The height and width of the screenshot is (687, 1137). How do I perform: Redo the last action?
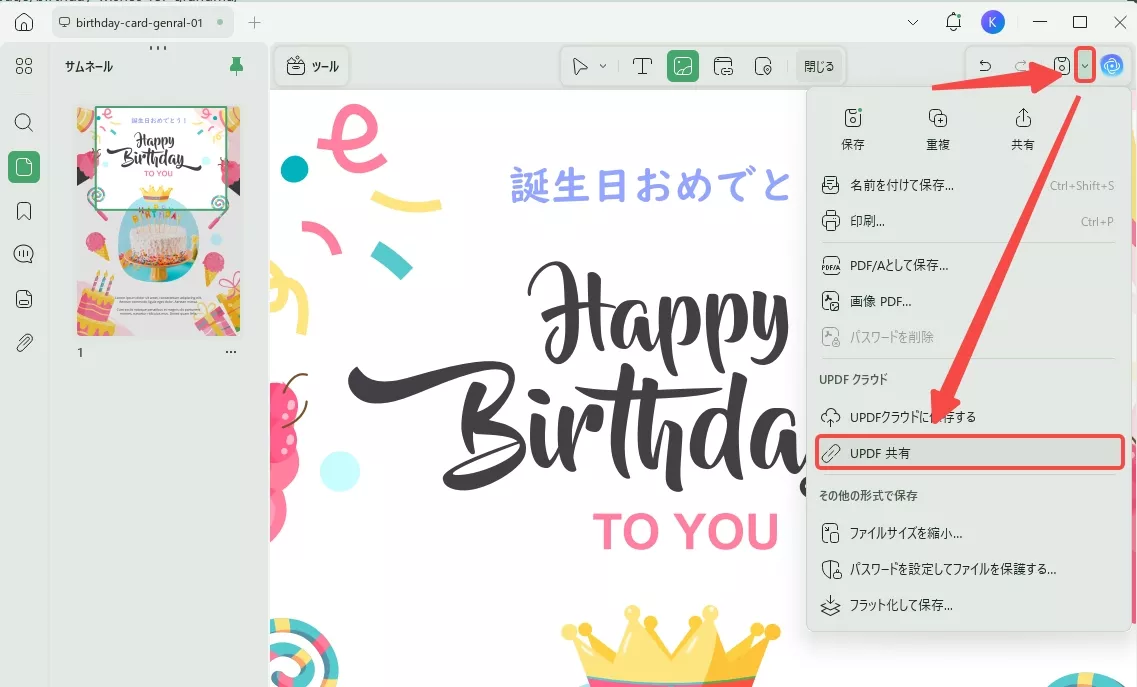[x=1021, y=66]
